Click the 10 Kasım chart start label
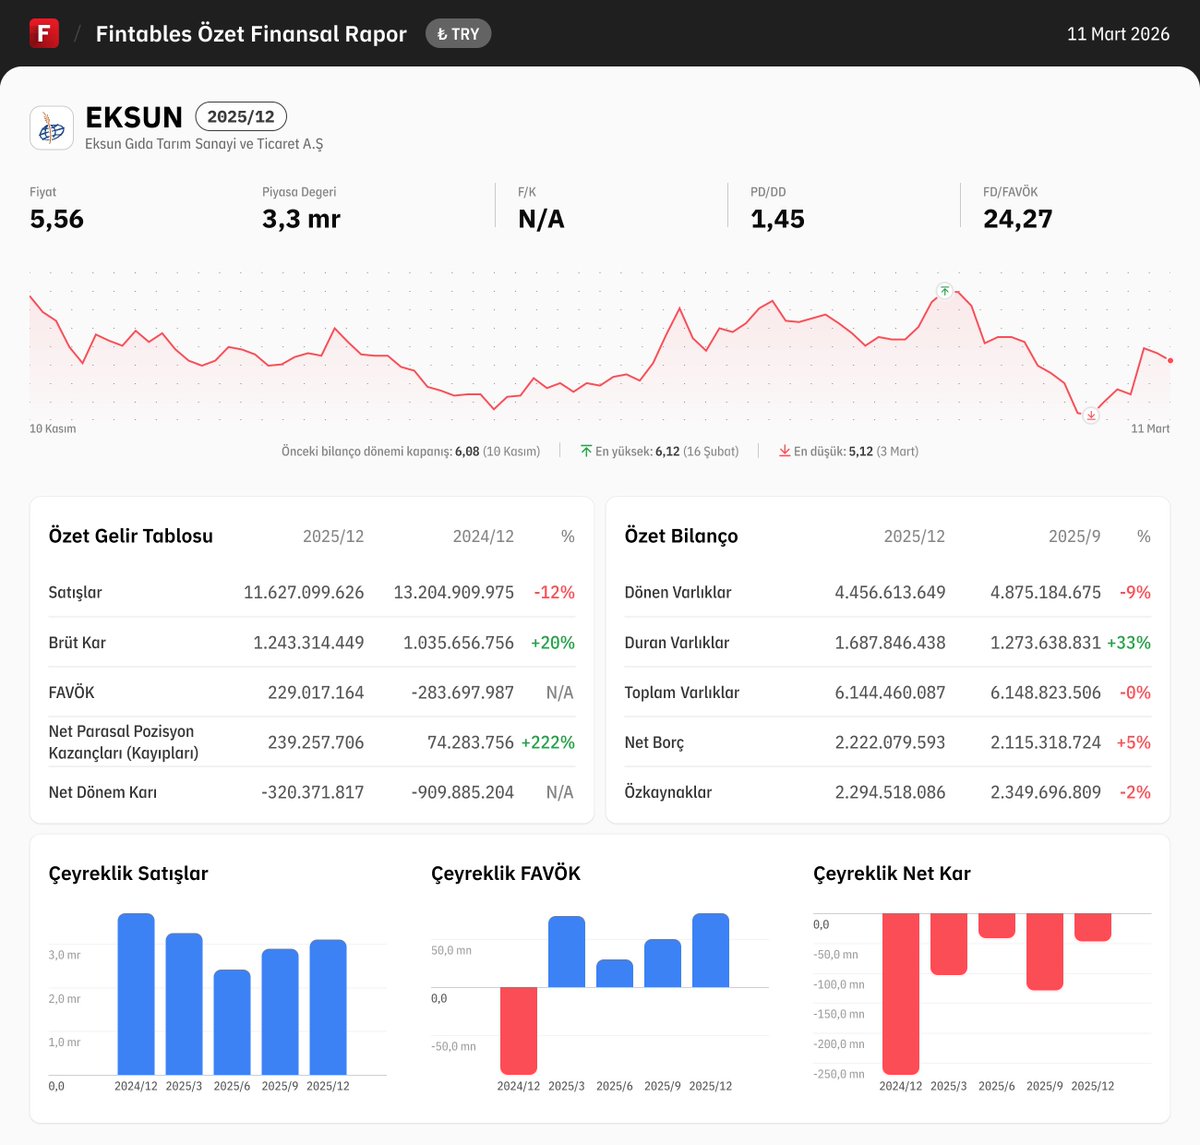This screenshot has height=1145, width=1200. 53,429
